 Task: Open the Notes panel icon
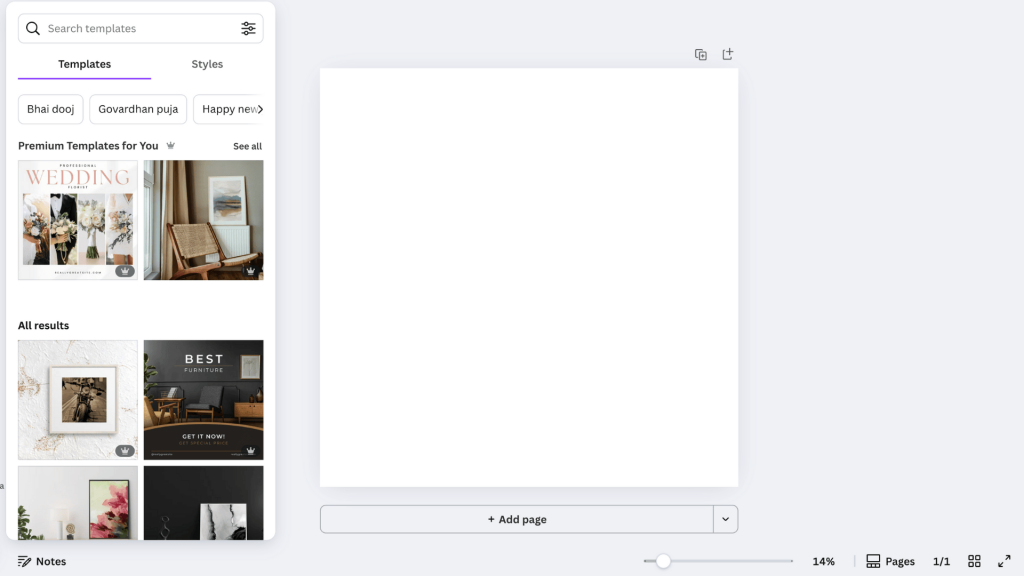[x=25, y=561]
